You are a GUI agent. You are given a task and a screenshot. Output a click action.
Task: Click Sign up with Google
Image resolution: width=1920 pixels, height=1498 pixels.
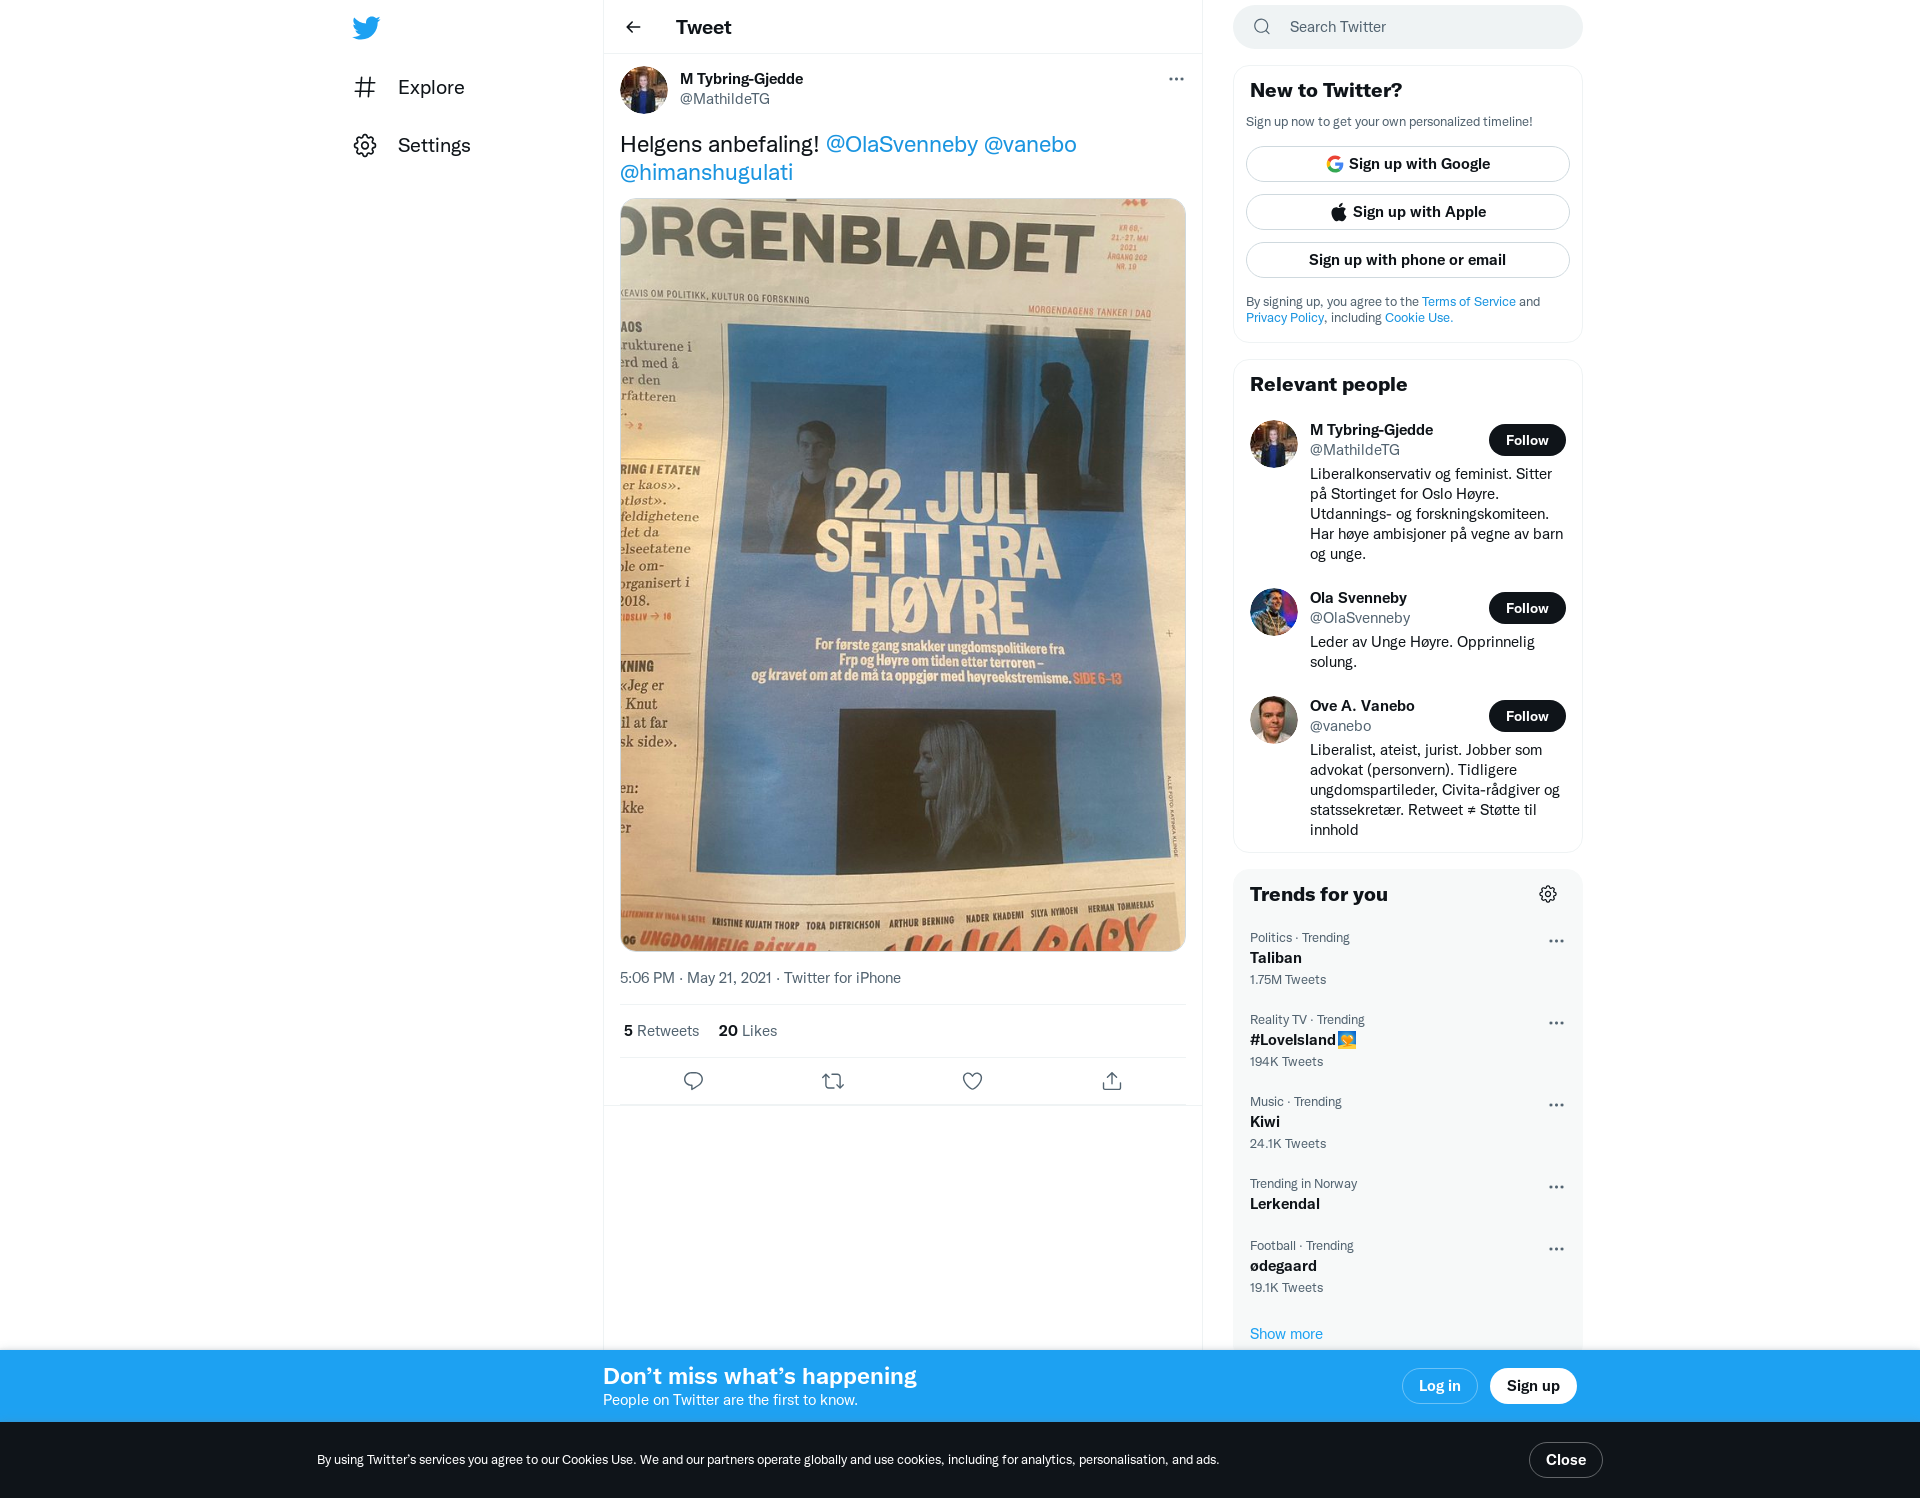pyautogui.click(x=1407, y=164)
